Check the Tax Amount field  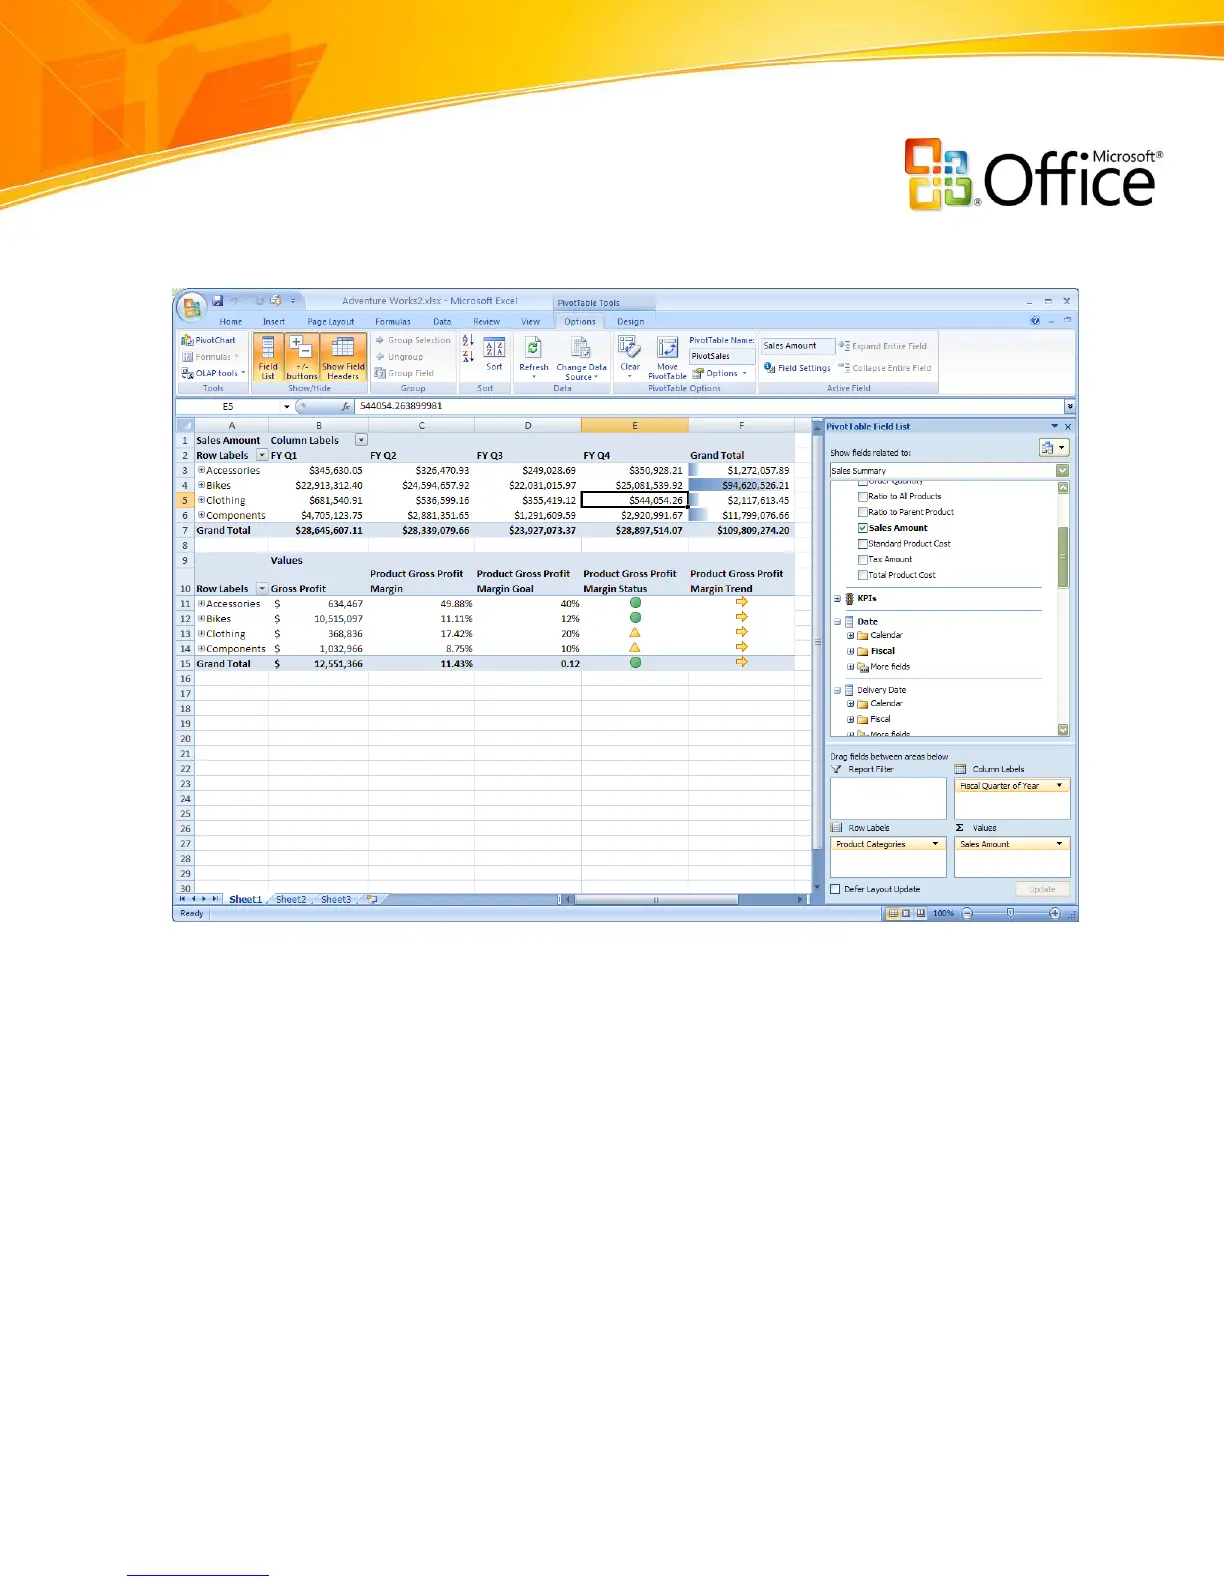(x=862, y=560)
